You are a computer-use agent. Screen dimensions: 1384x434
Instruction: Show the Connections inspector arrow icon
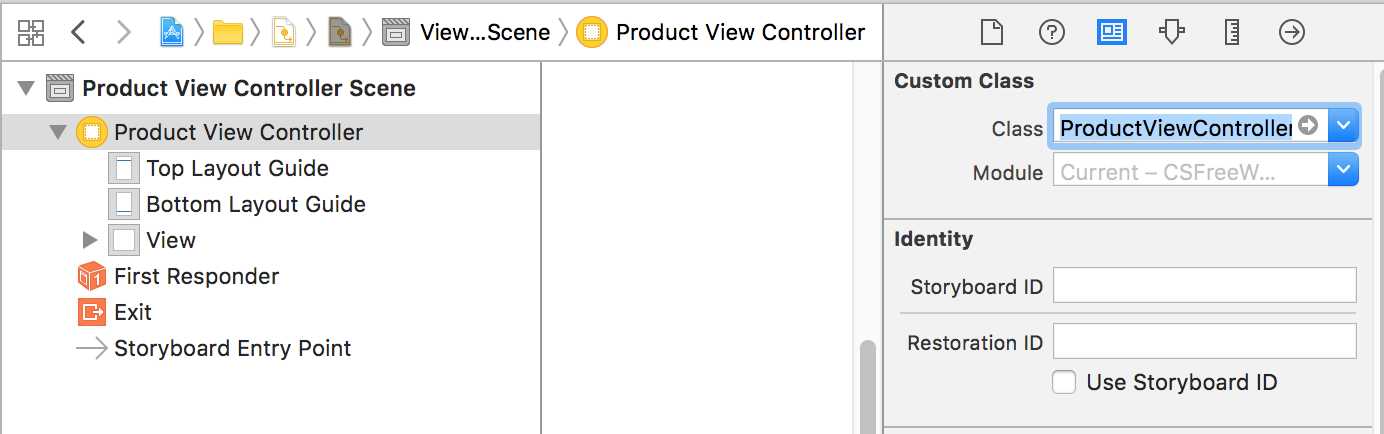click(x=1292, y=32)
